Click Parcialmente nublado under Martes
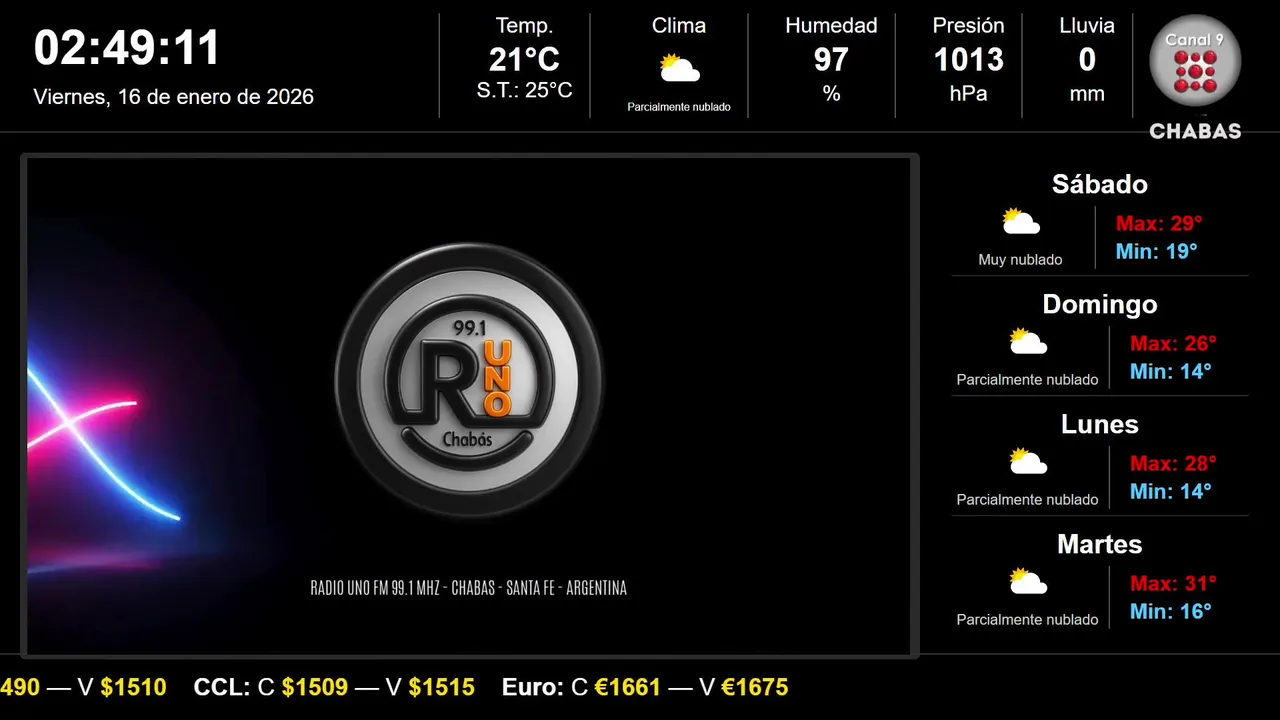The height and width of the screenshot is (720, 1280). [x=1028, y=620]
